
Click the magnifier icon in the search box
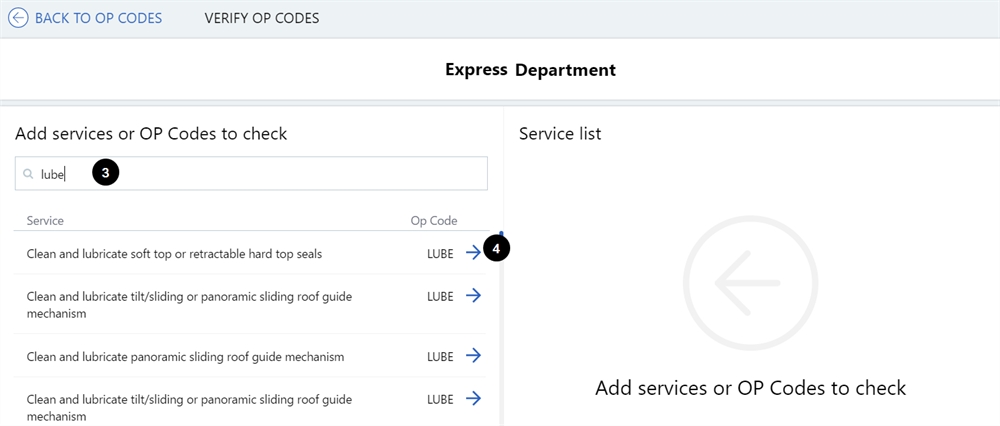coord(29,174)
